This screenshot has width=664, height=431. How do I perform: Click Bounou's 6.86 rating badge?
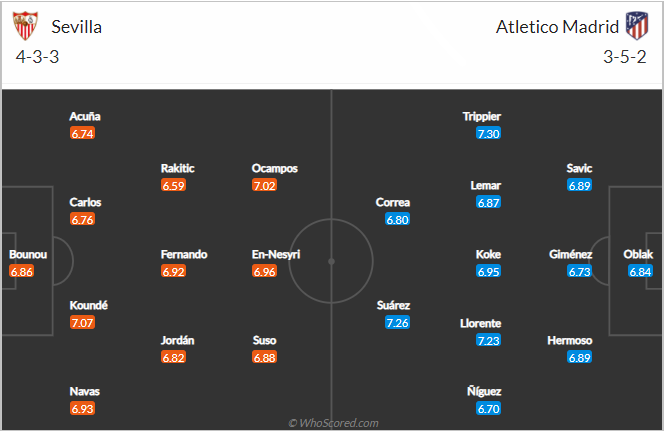(x=22, y=271)
